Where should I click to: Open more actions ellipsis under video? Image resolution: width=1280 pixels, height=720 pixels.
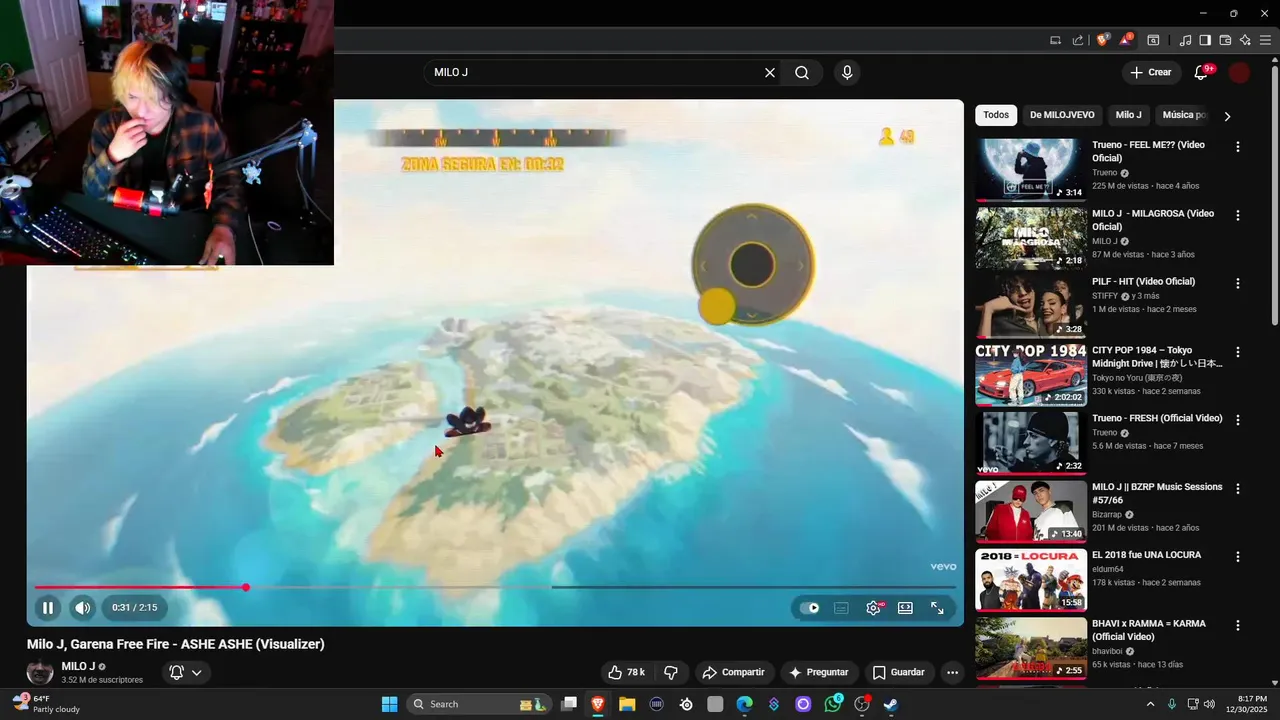(952, 672)
